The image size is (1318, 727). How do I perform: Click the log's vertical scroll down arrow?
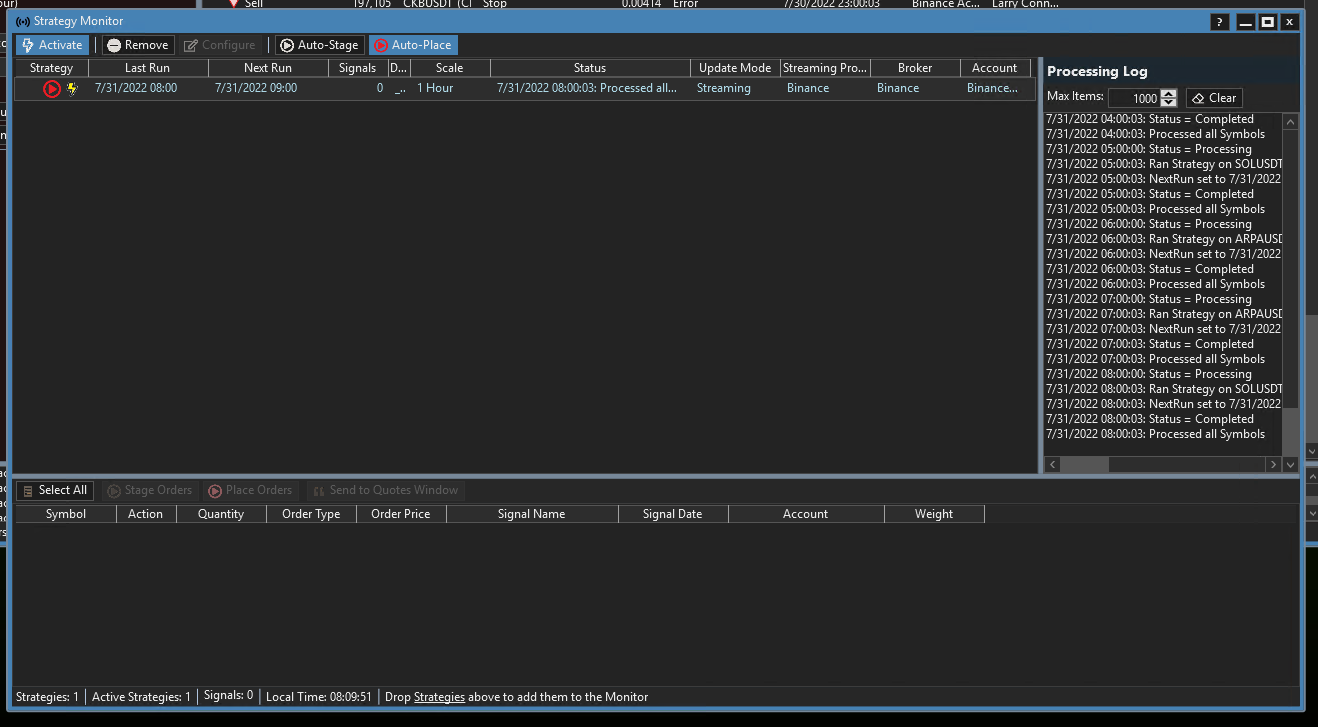(x=1290, y=465)
